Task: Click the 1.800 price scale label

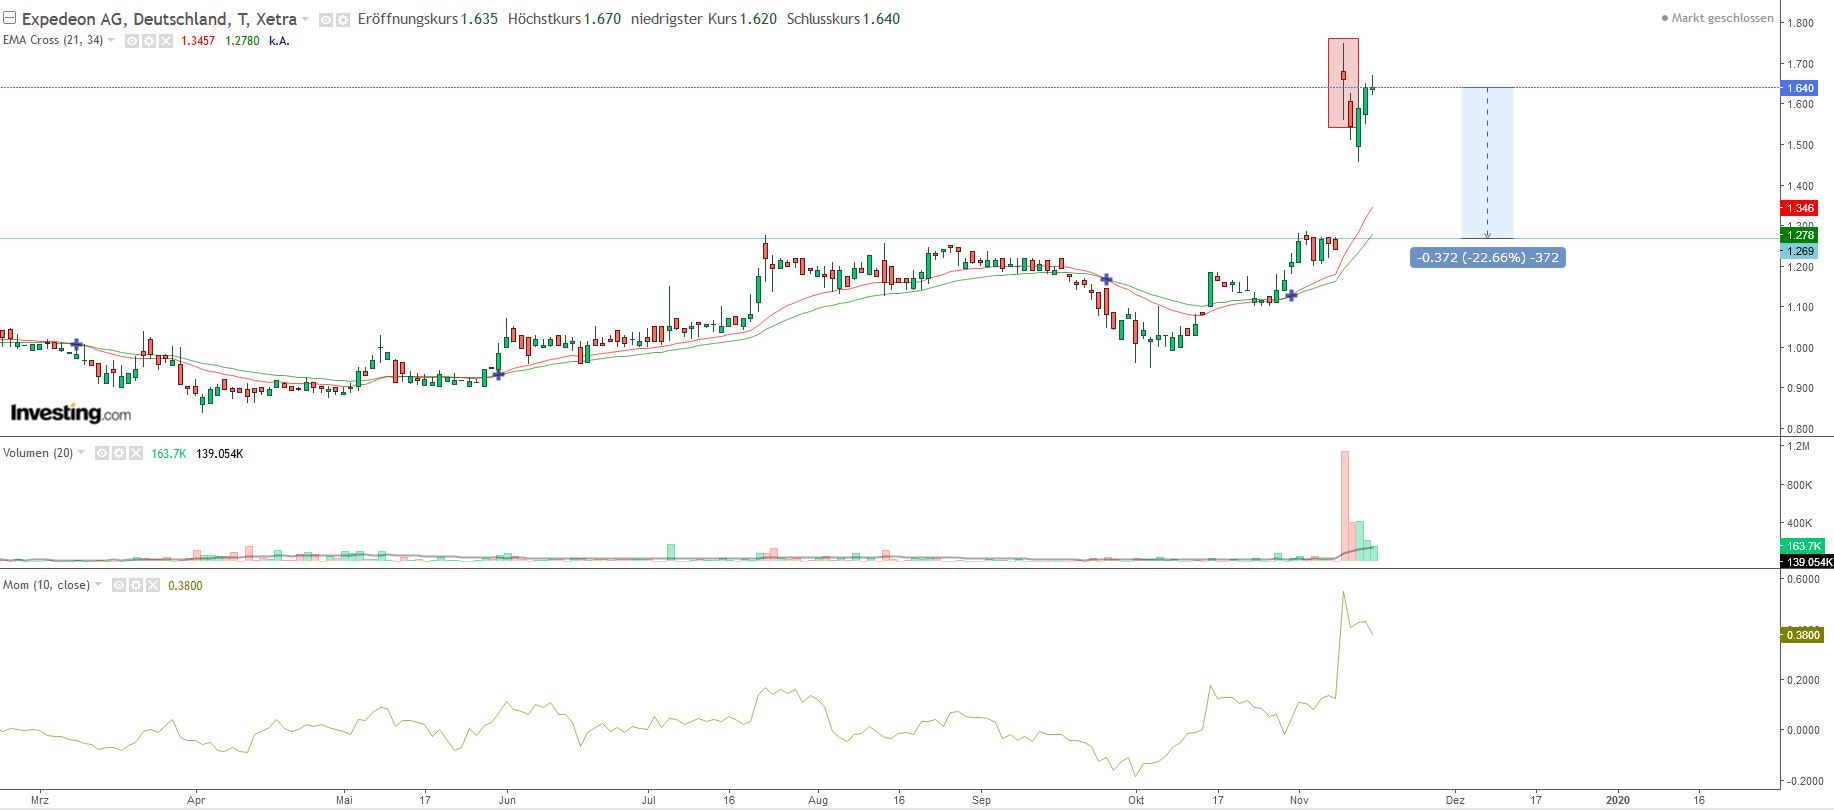Action: coord(1802,23)
